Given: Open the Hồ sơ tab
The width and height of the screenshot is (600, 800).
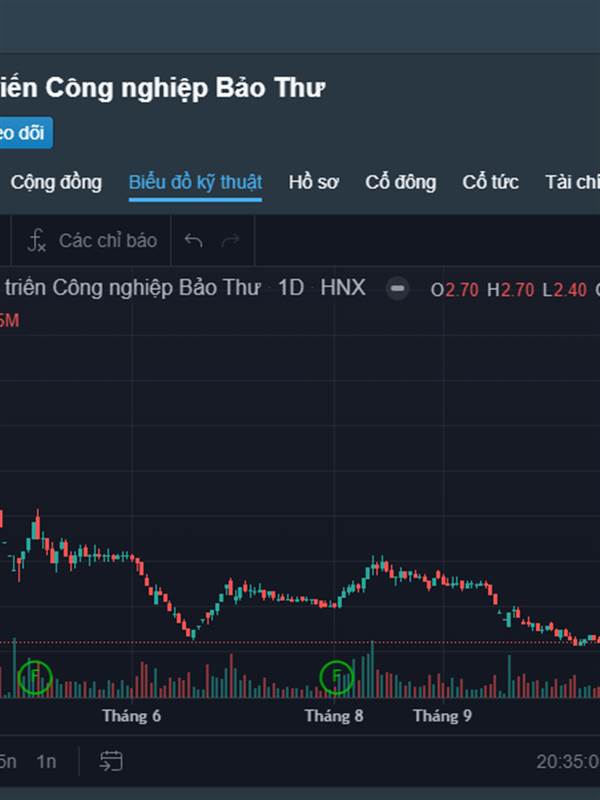Looking at the screenshot, I should coord(313,182).
